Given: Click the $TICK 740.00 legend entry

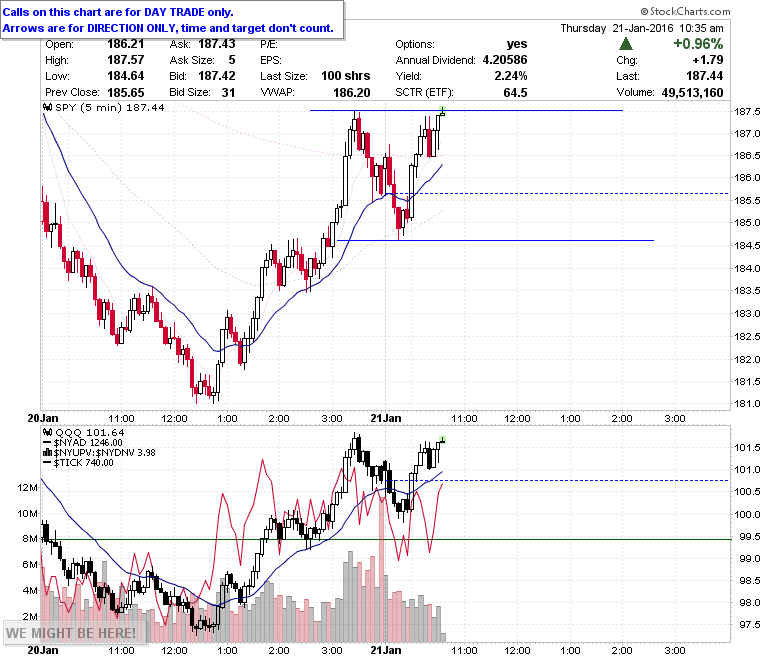Looking at the screenshot, I should click(84, 462).
